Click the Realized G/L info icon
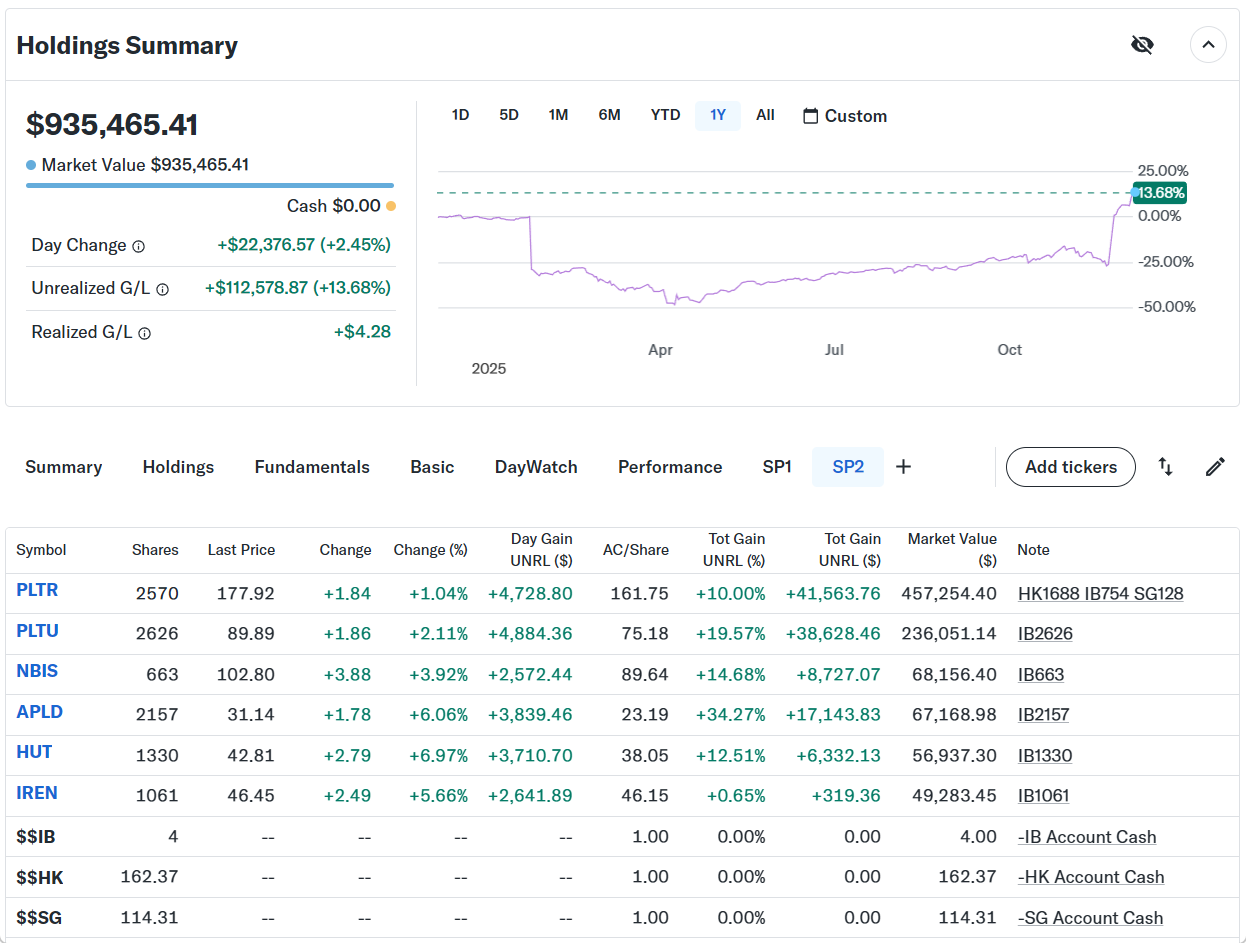 [144, 333]
